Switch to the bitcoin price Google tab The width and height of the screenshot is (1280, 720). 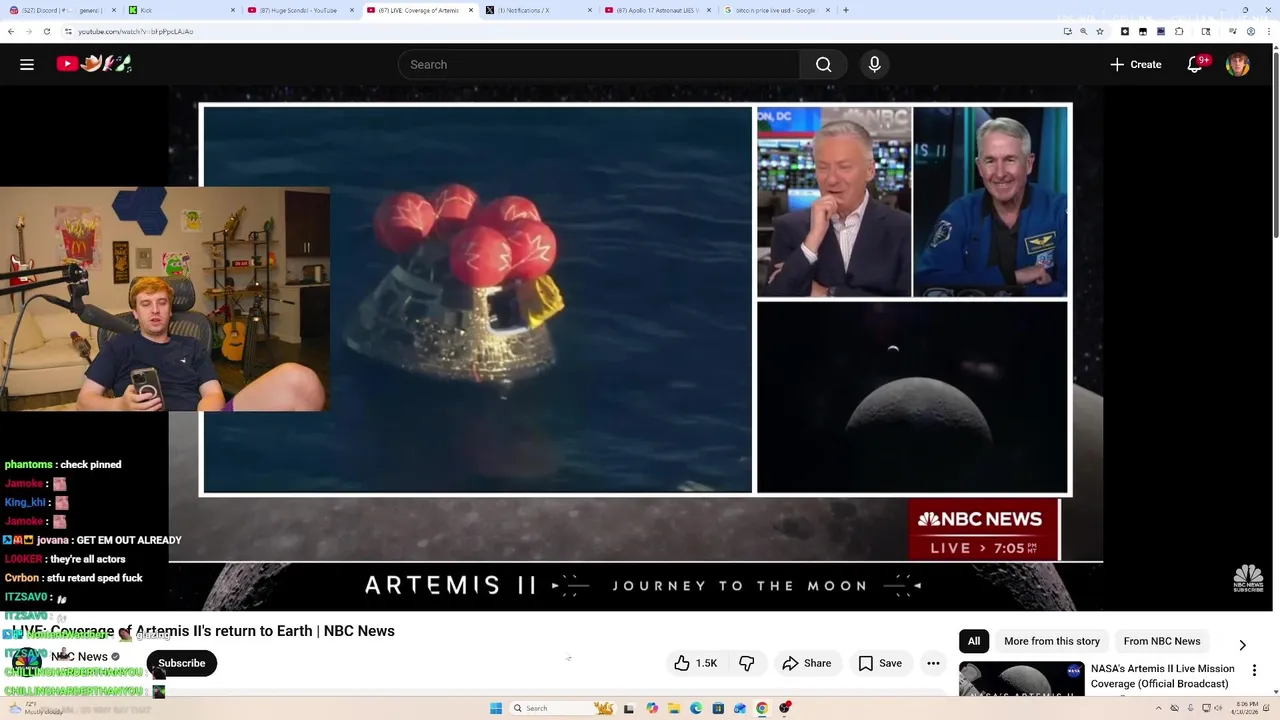point(777,10)
